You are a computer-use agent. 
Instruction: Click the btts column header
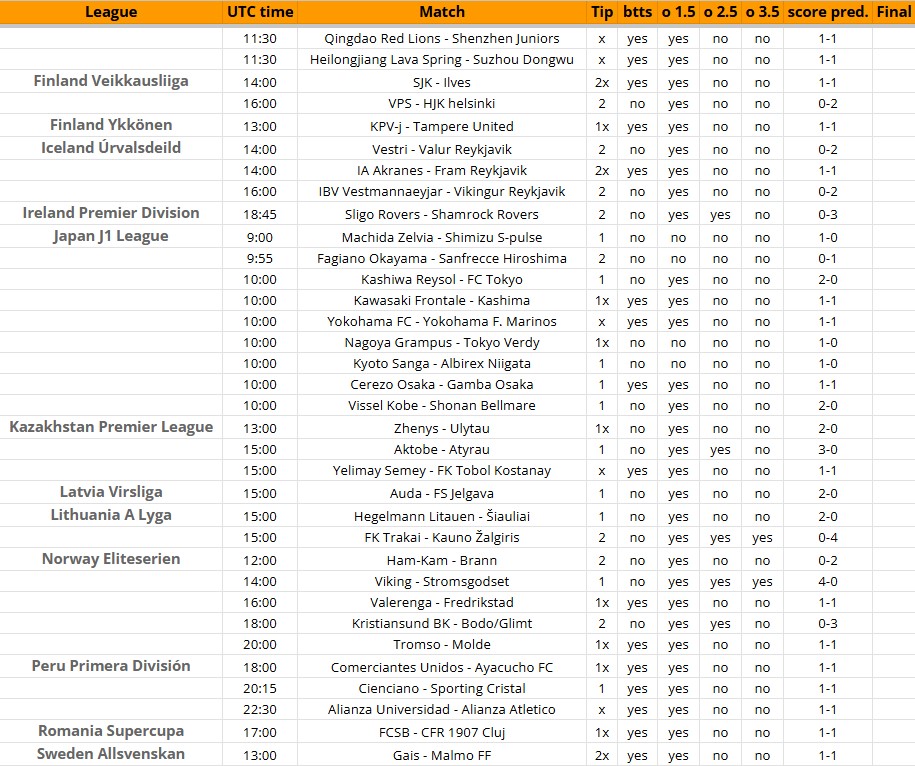click(x=637, y=12)
